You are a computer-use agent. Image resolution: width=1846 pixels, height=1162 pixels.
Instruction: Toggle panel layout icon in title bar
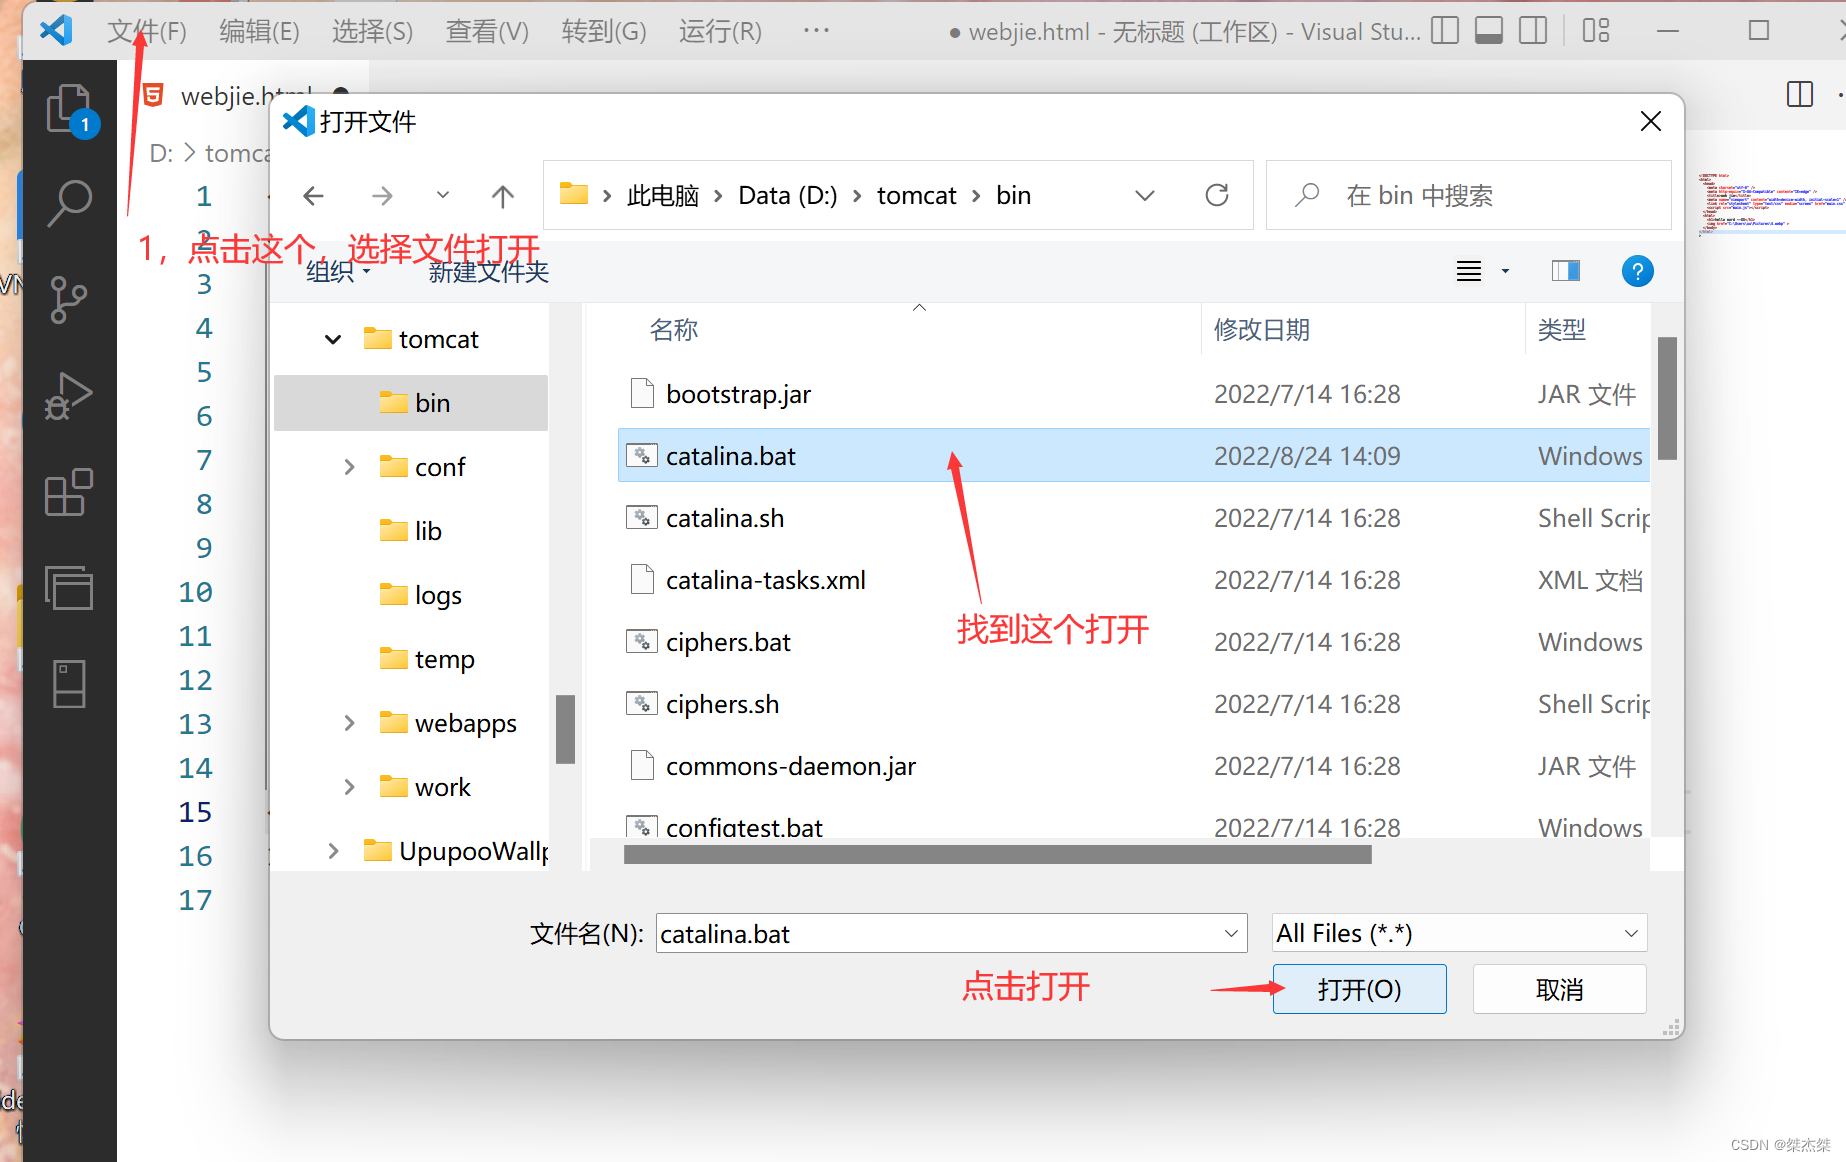pyautogui.click(x=1489, y=31)
